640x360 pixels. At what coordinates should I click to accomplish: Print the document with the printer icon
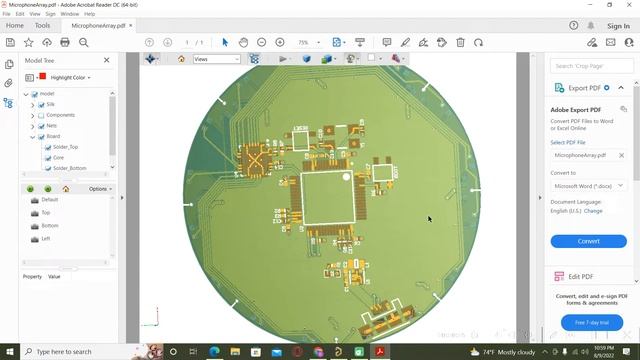pos(65,42)
